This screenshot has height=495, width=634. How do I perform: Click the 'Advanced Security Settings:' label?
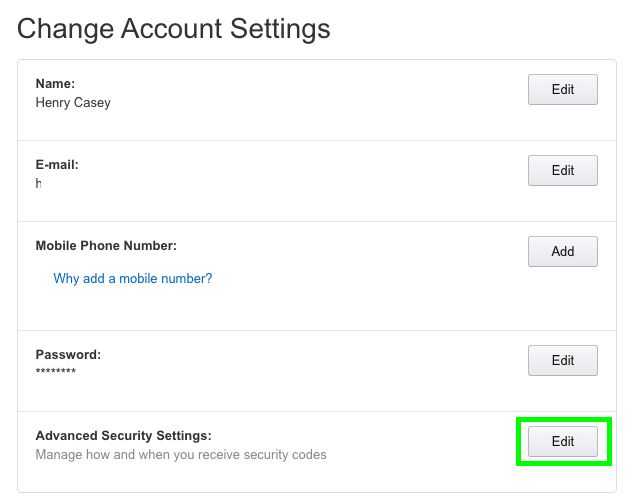tap(124, 436)
